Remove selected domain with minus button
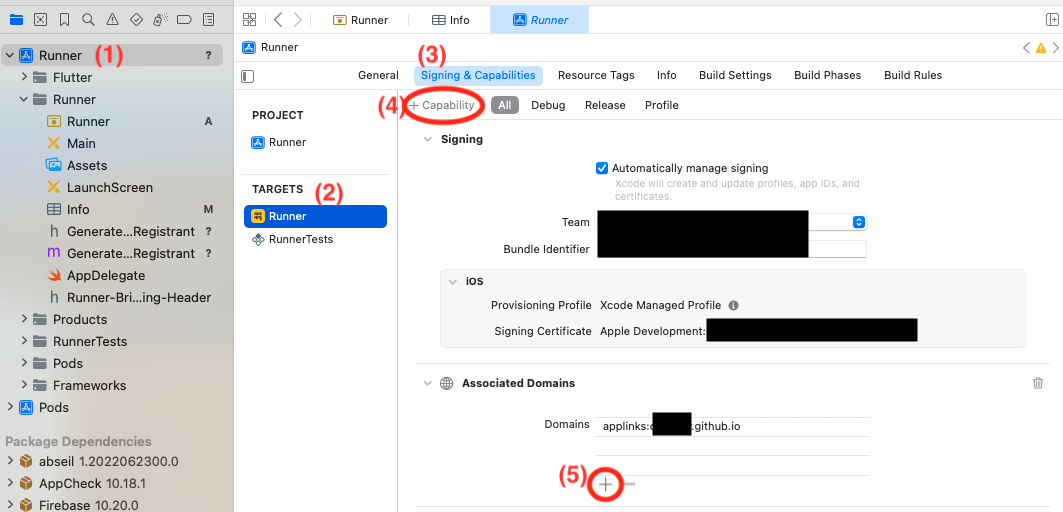The width and height of the screenshot is (1063, 512). point(630,484)
